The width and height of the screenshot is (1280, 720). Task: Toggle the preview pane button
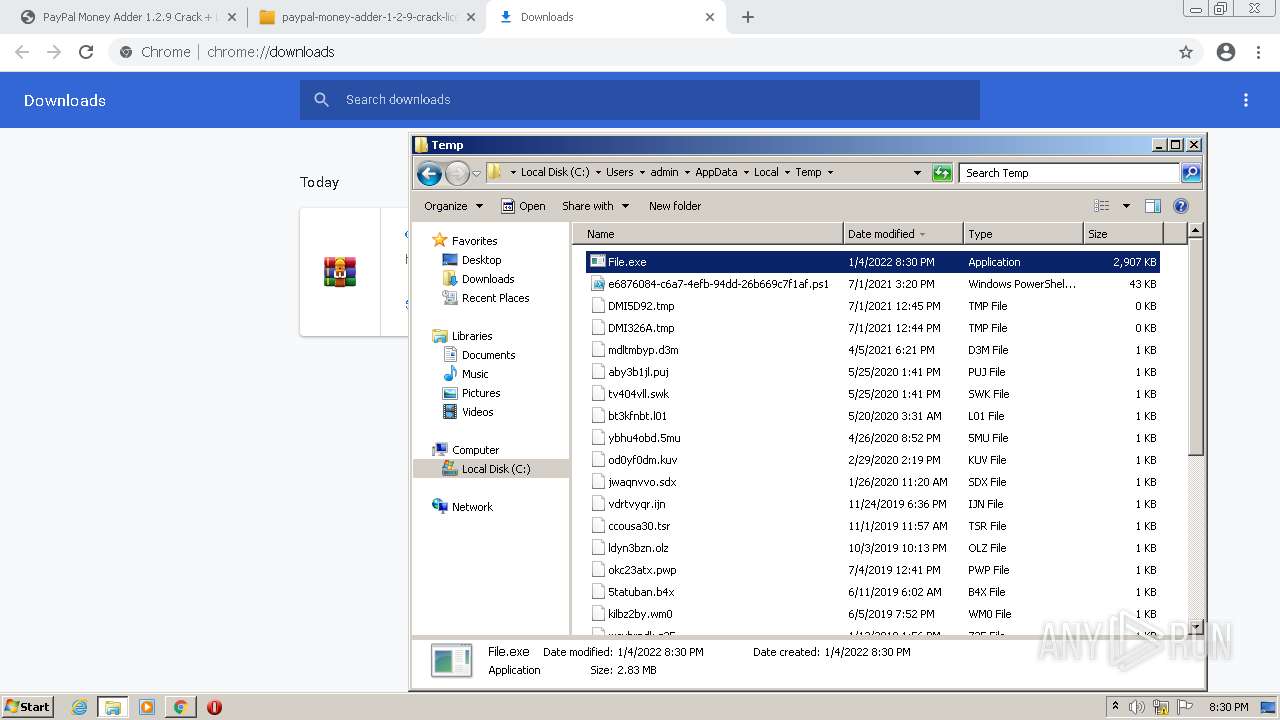[1153, 206]
